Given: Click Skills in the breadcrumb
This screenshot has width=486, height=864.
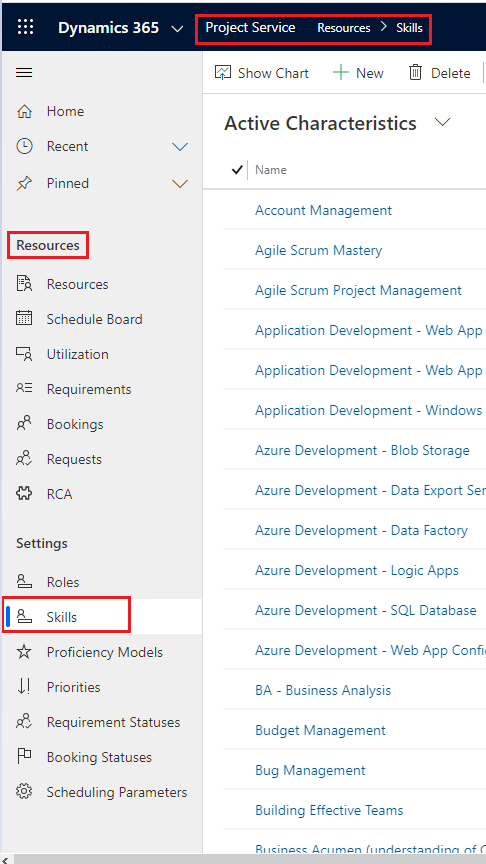Looking at the screenshot, I should click(x=409, y=28).
